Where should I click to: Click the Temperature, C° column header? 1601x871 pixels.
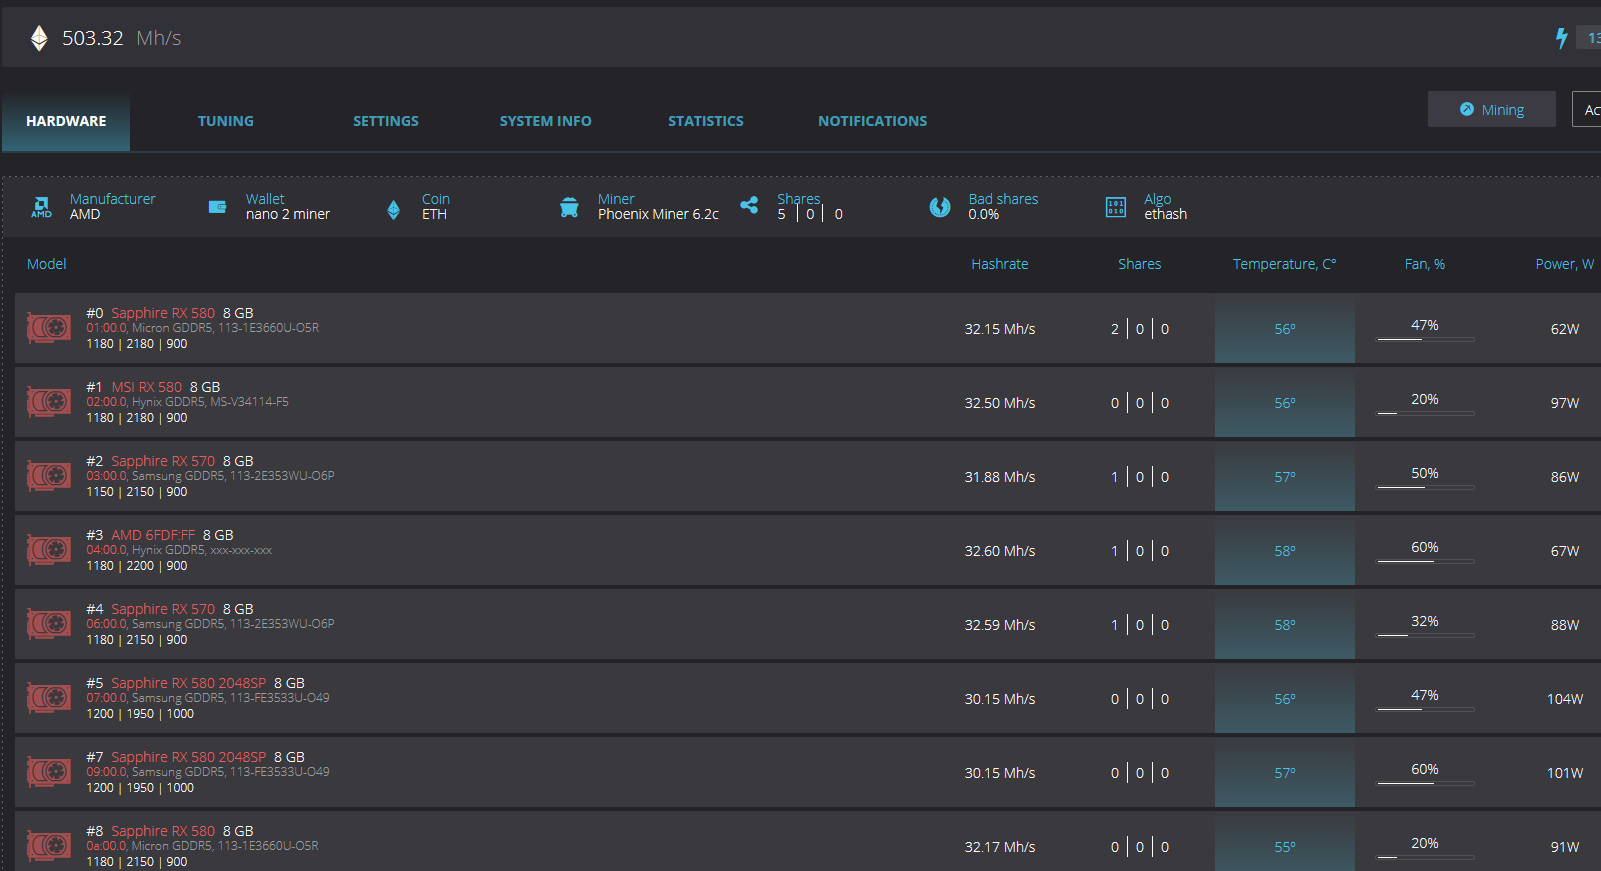pyautogui.click(x=1285, y=264)
